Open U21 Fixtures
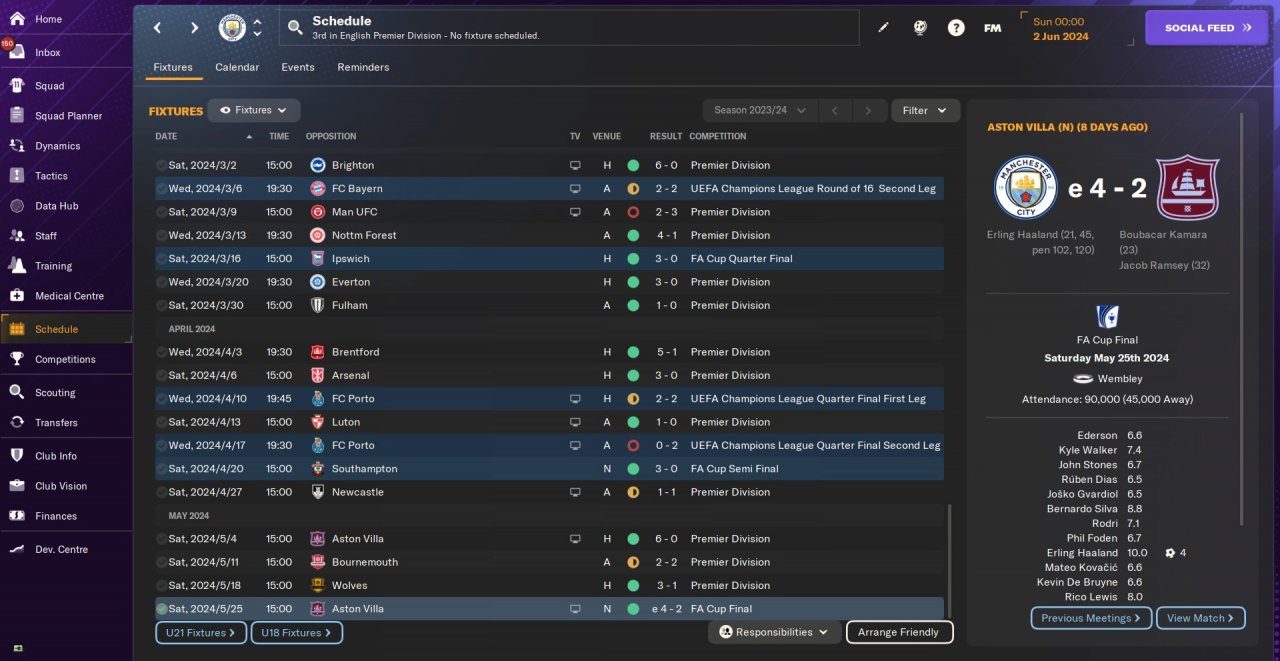 (x=200, y=632)
